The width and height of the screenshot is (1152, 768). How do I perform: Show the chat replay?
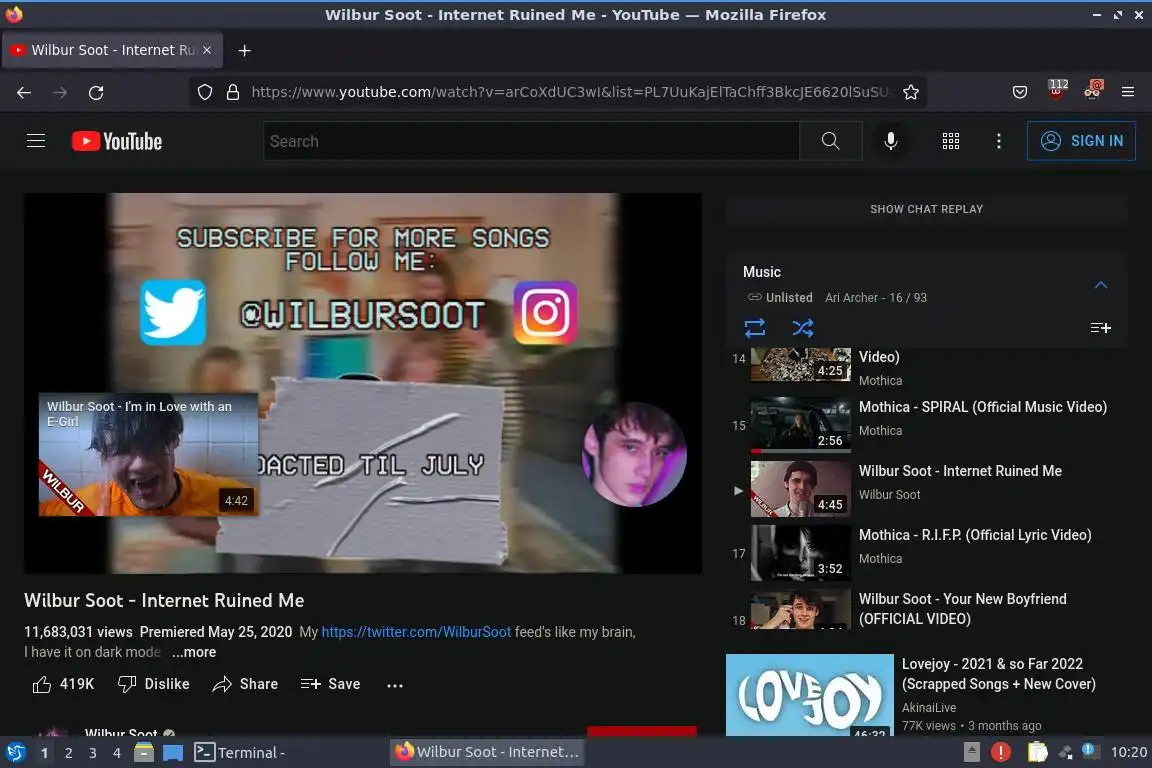pyautogui.click(x=926, y=209)
